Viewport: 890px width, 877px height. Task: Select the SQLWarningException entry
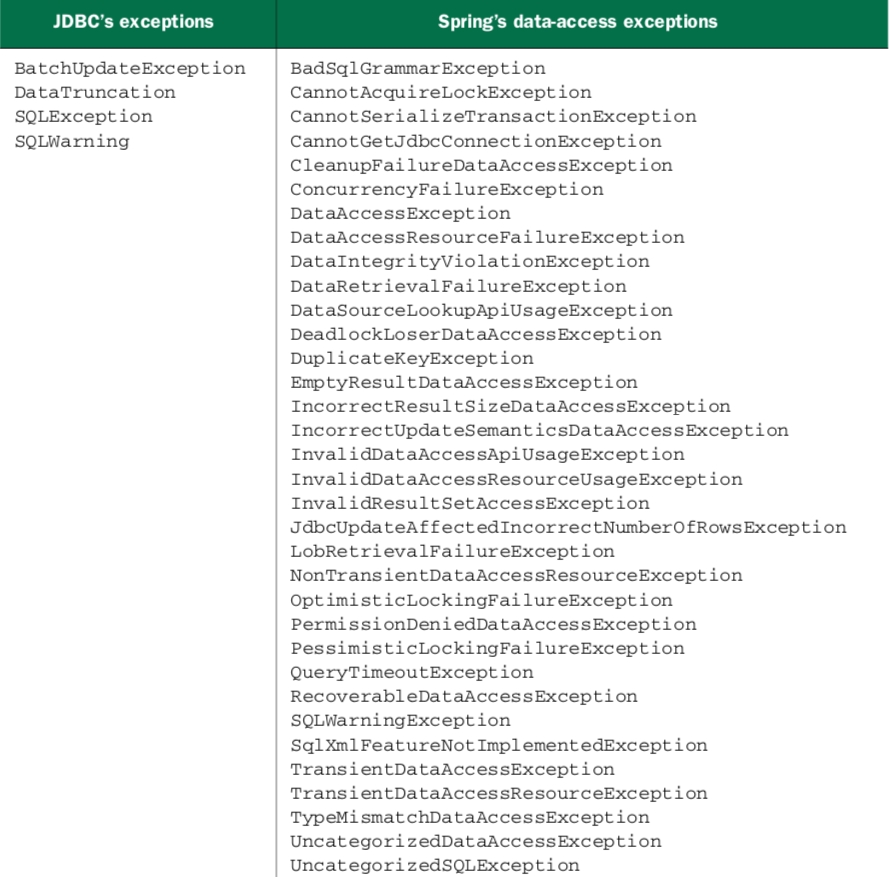click(400, 720)
